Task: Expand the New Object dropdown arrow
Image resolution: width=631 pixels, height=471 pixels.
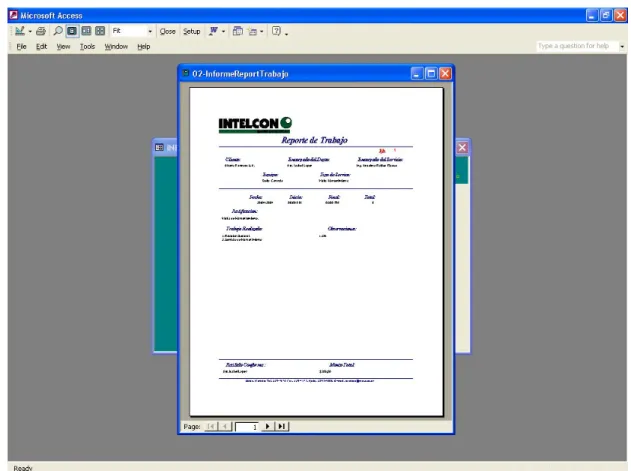Action: tap(262, 31)
